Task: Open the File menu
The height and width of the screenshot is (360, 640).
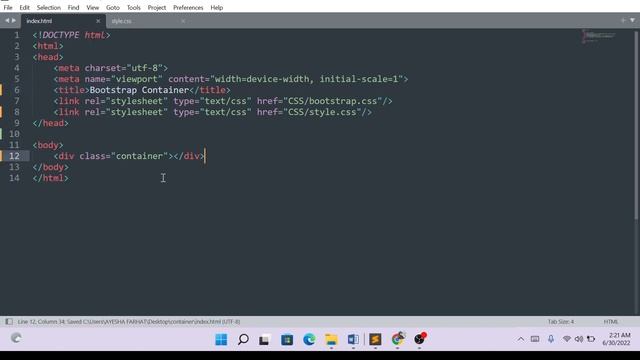Action: (x=8, y=7)
